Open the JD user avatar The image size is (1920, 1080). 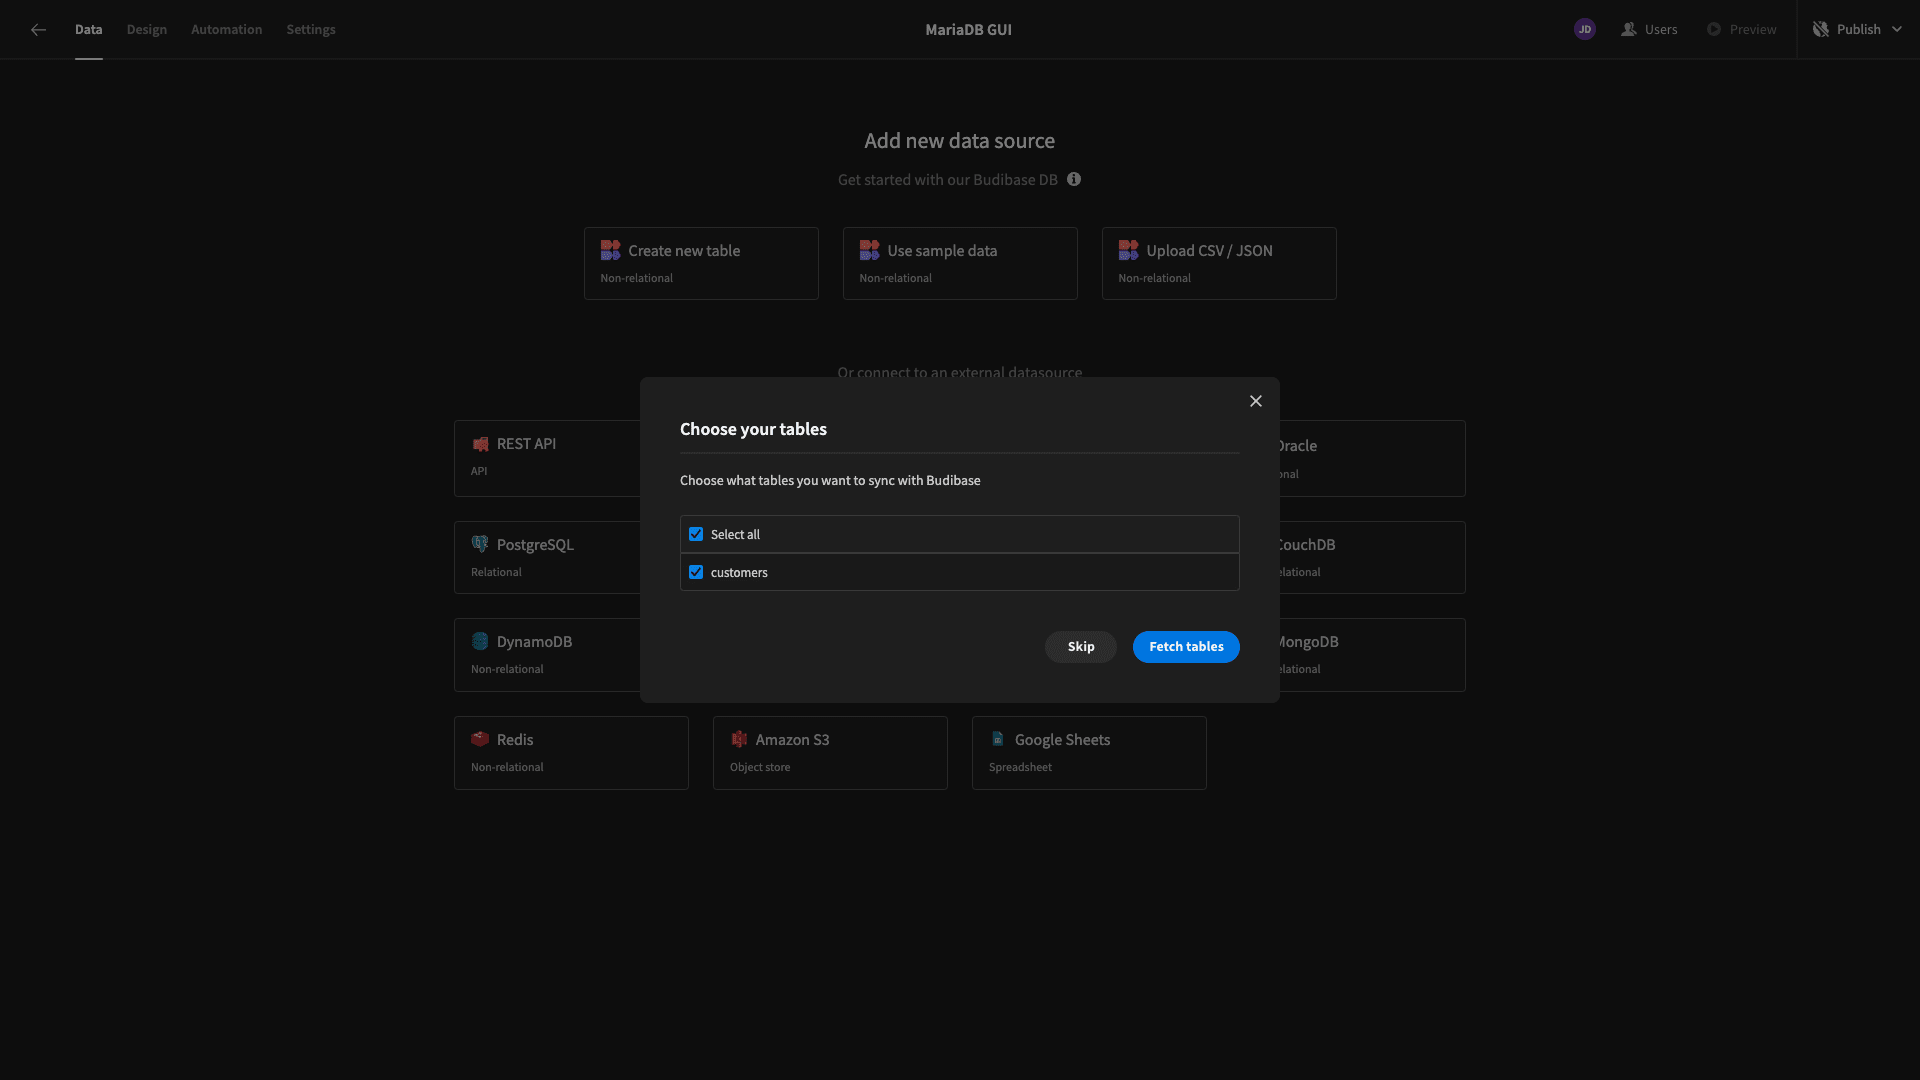[x=1584, y=30]
